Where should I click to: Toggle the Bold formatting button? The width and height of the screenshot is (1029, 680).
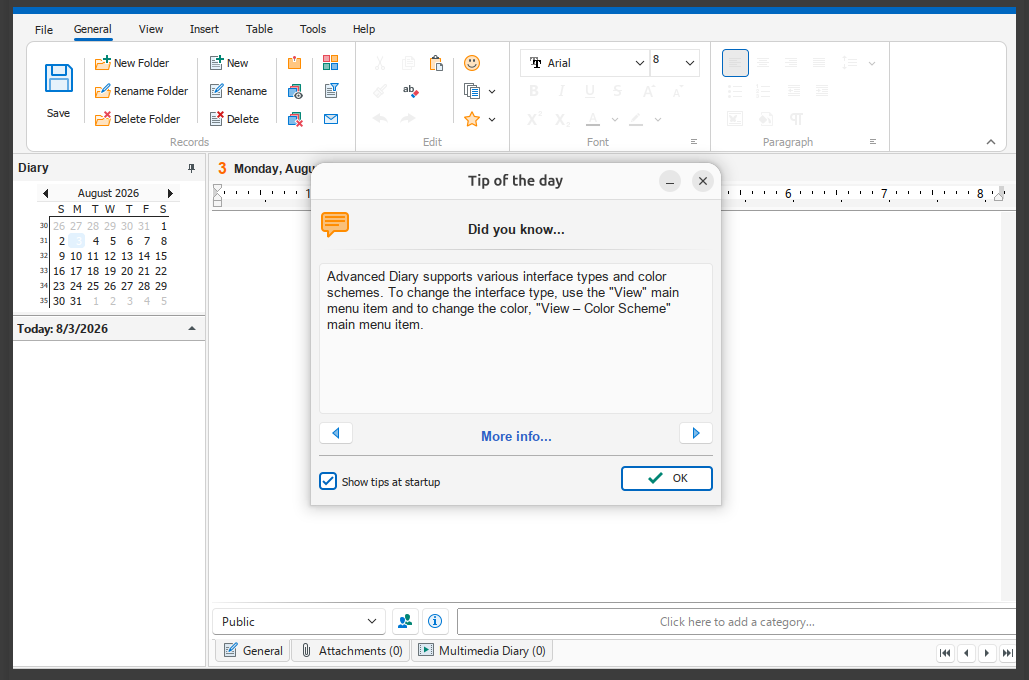(x=534, y=91)
